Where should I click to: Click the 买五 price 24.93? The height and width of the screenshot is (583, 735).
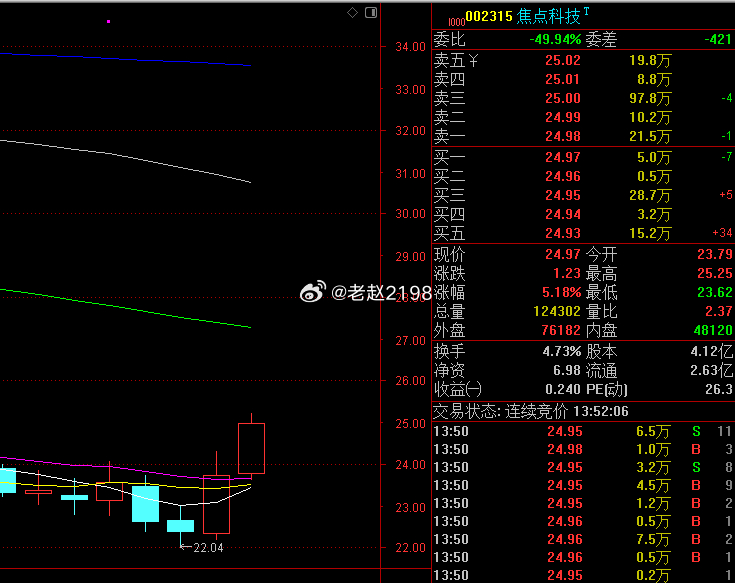[562, 233]
